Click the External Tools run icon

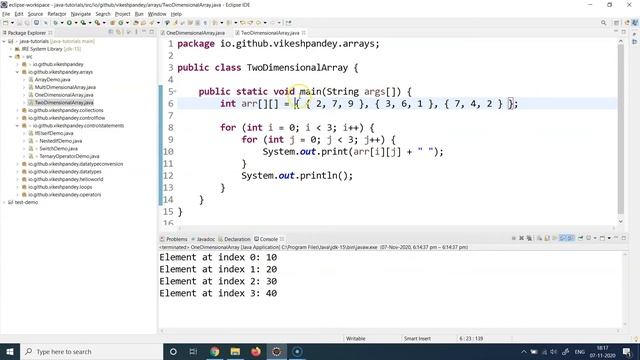(97, 22)
